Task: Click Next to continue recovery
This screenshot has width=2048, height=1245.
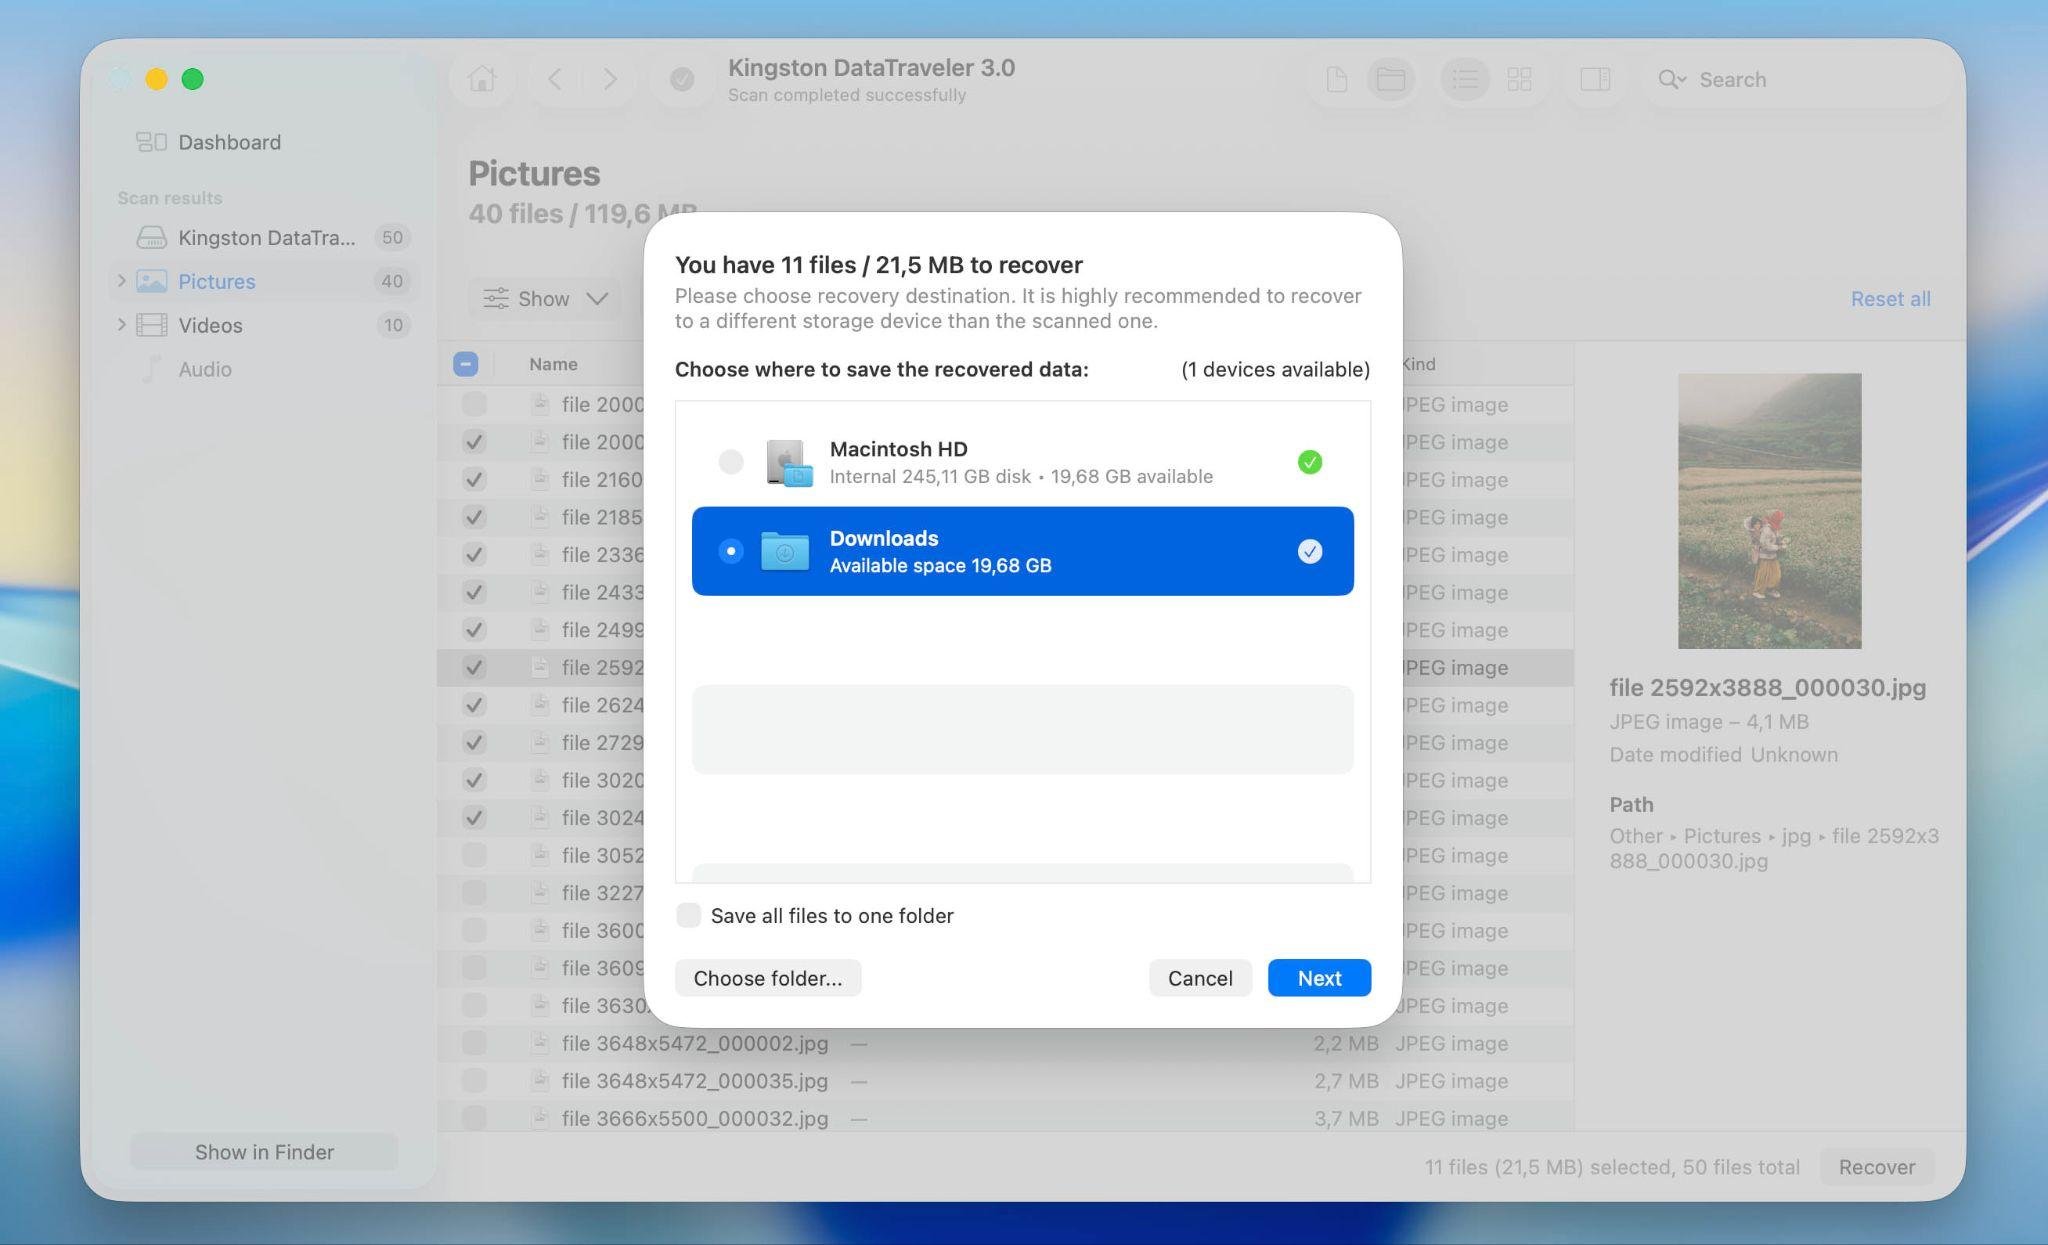Action: (x=1319, y=978)
